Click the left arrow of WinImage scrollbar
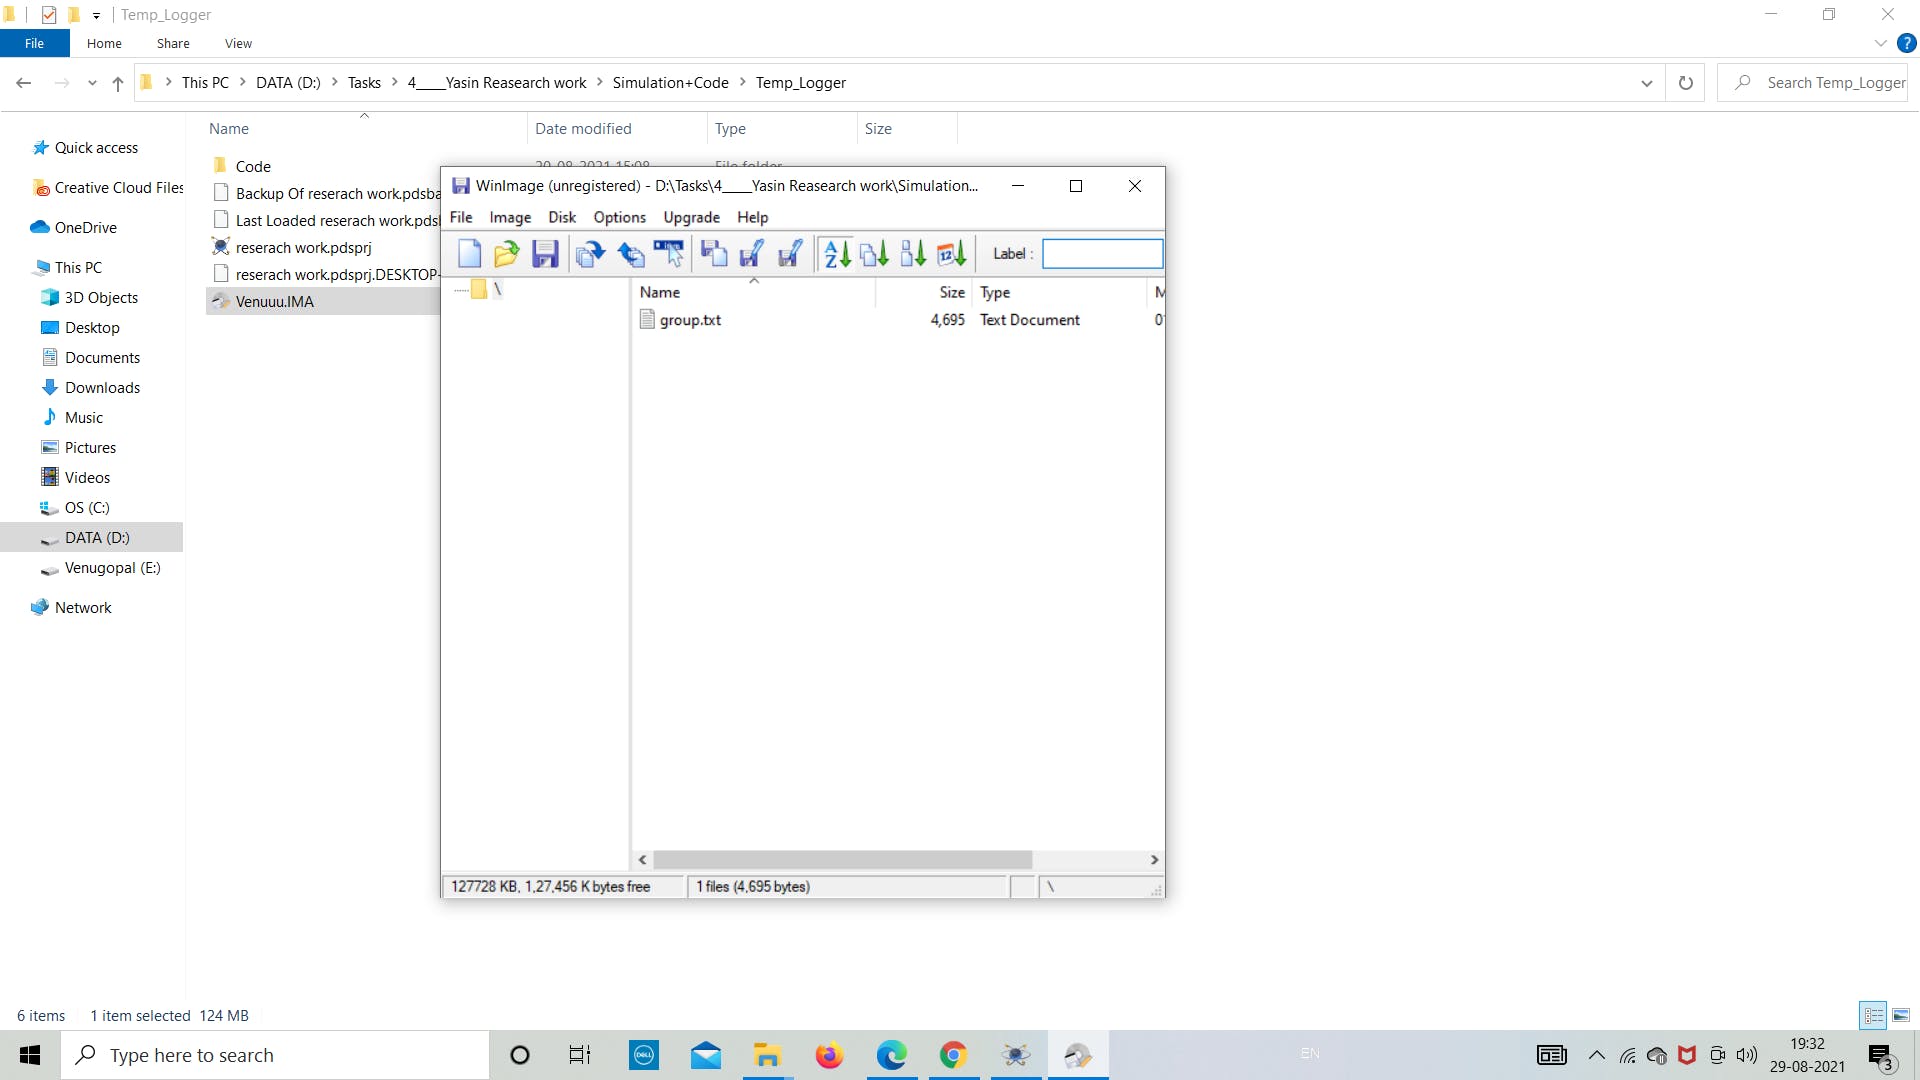 643,860
